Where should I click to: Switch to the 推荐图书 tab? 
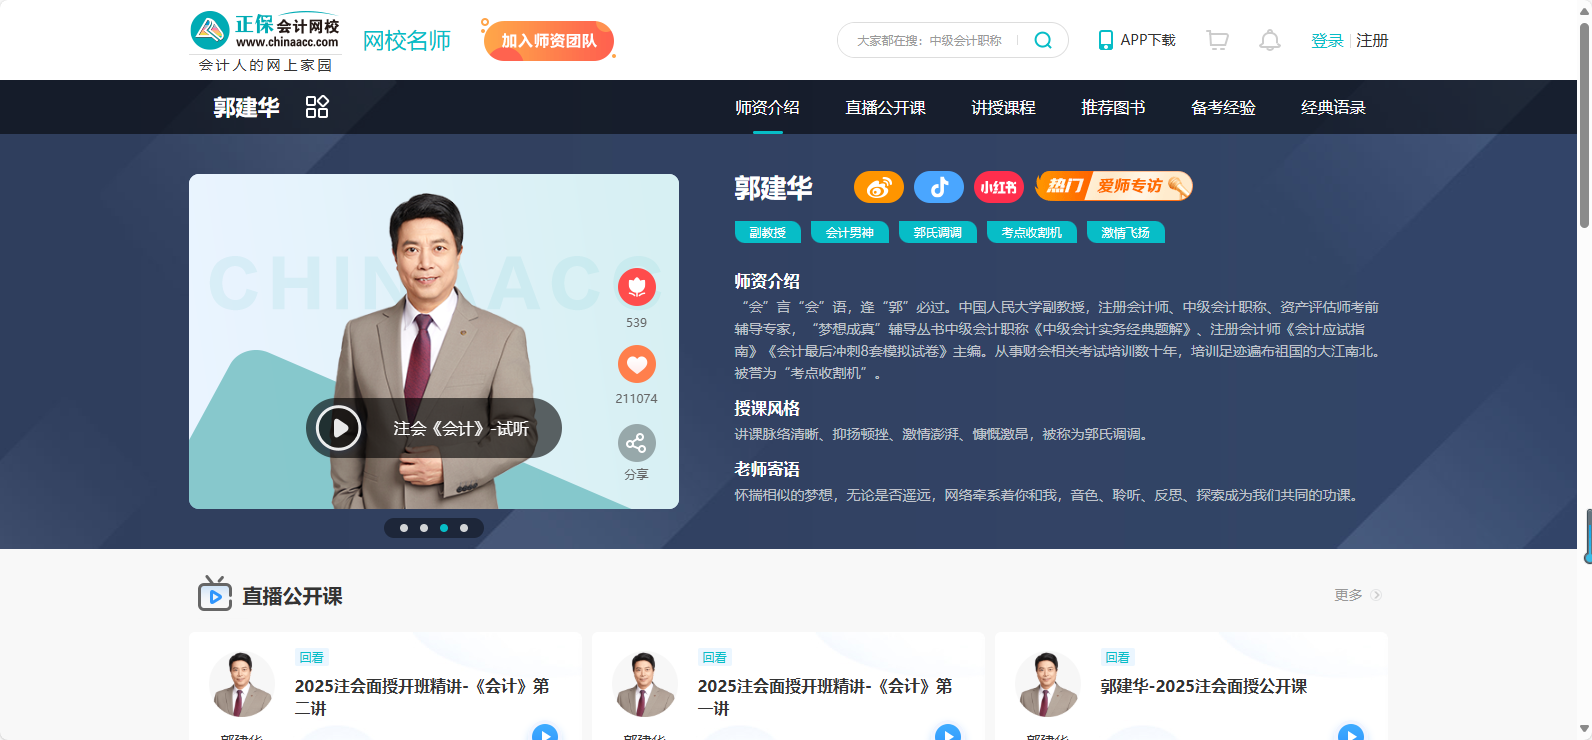tap(1113, 107)
